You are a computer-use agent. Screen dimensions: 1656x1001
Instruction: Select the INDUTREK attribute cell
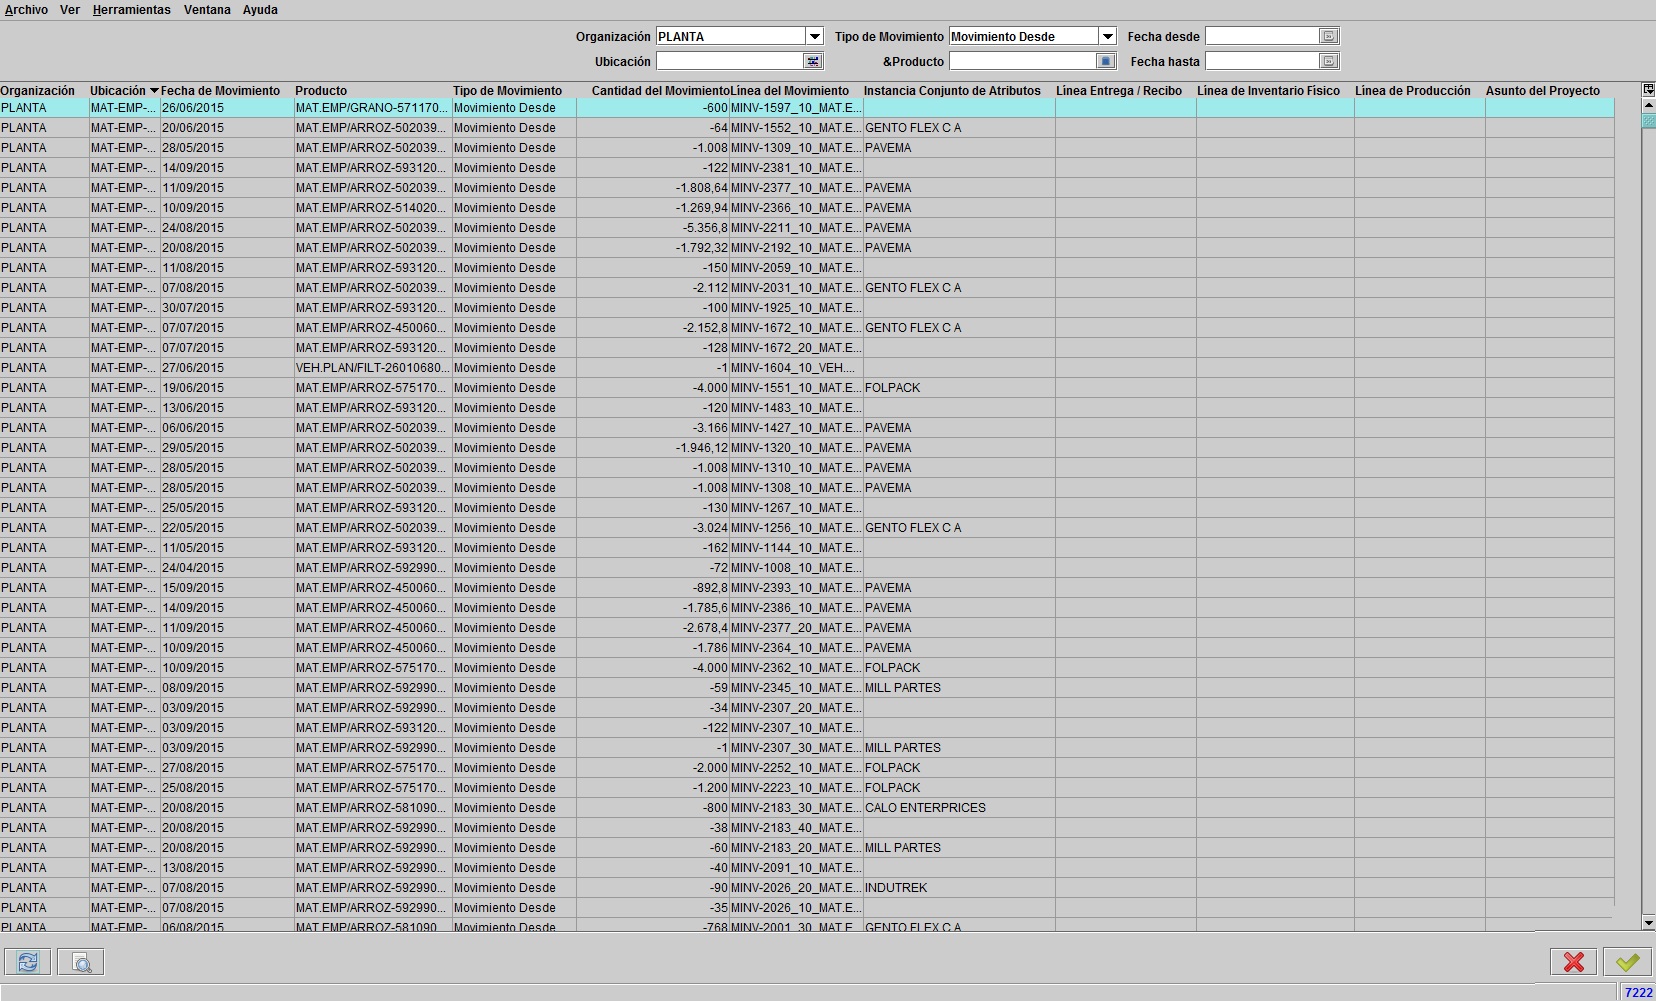click(x=959, y=888)
